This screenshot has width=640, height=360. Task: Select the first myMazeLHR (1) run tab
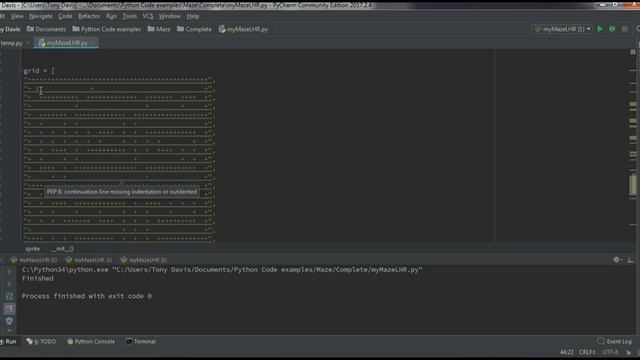tap(34, 260)
